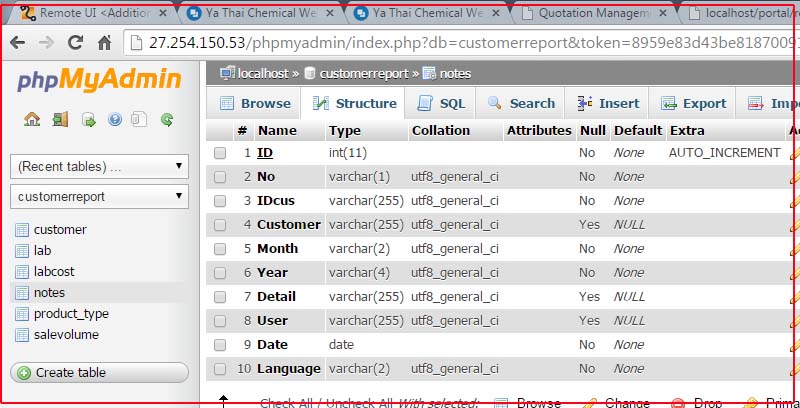This screenshot has width=800, height=408.
Task: Click the Create table button
Action: [x=99, y=372]
